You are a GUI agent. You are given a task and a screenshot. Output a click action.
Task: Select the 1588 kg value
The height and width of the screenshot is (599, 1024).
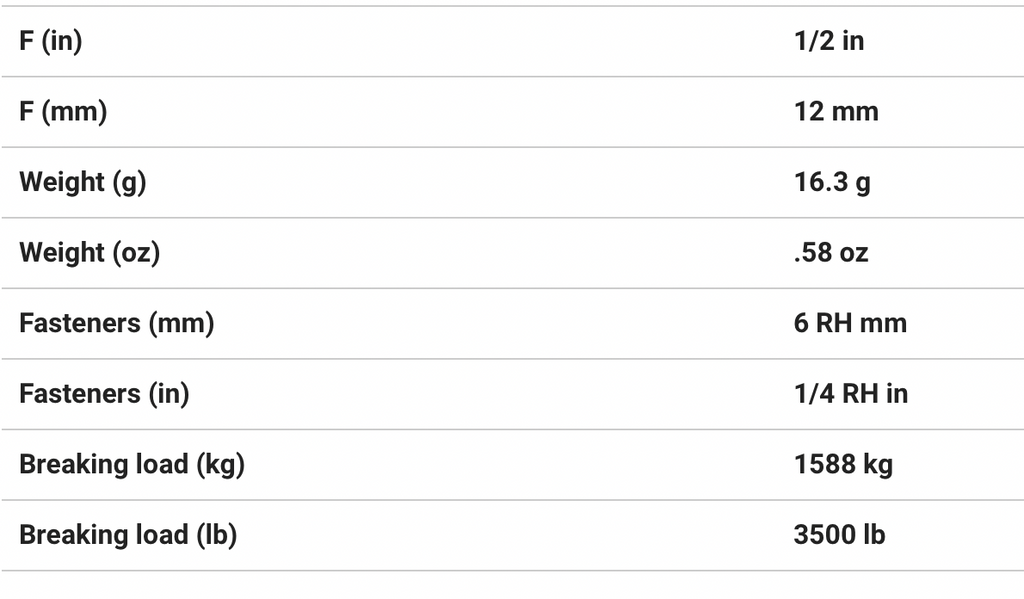[843, 464]
